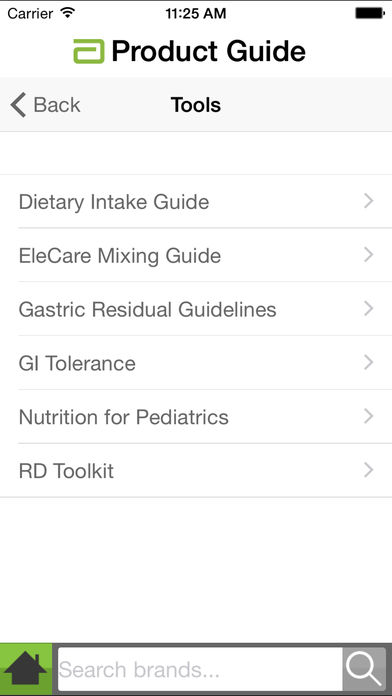Tap the magnifying glass search icon
Image resolution: width=392 pixels, height=696 pixels.
click(364, 669)
